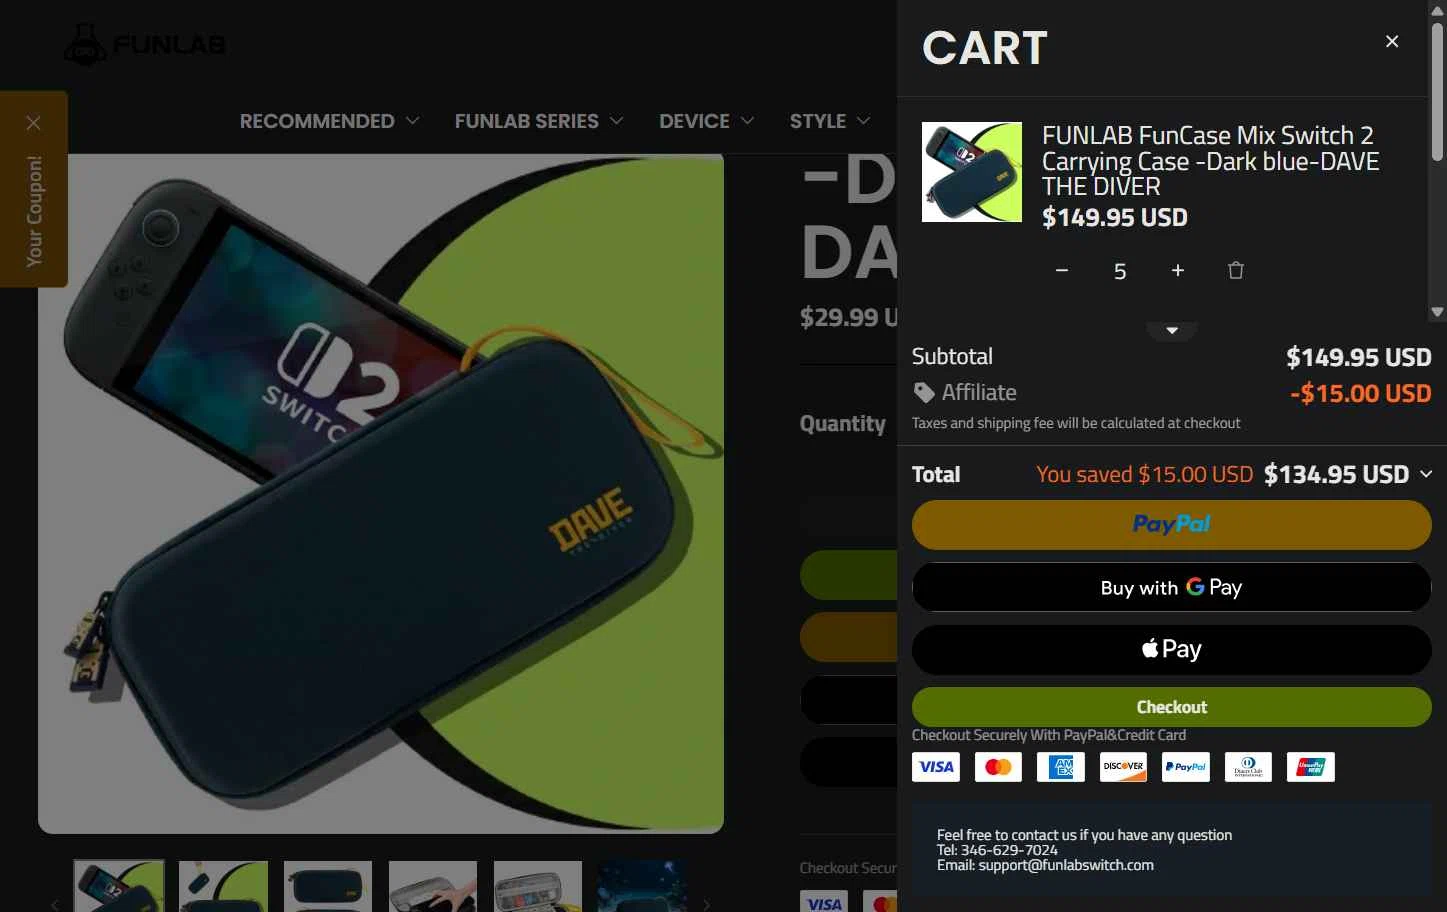Click the American Express icon
Screen dimensions: 1447x912
1061,767
